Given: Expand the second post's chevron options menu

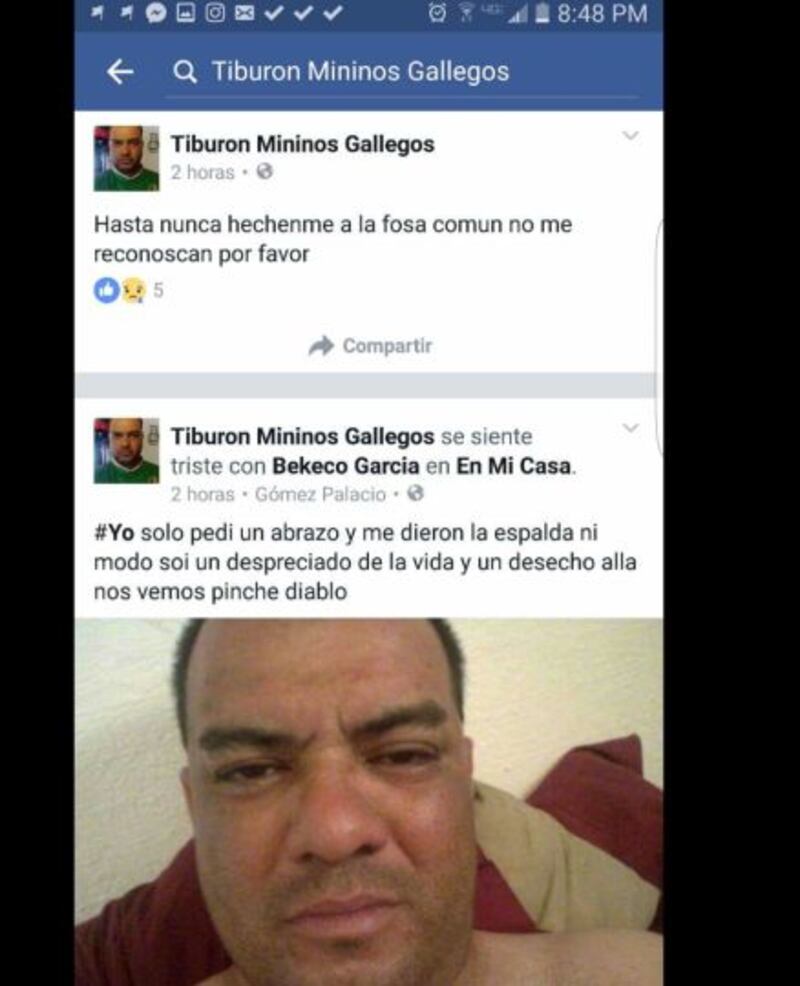Looking at the screenshot, I should tap(630, 428).
